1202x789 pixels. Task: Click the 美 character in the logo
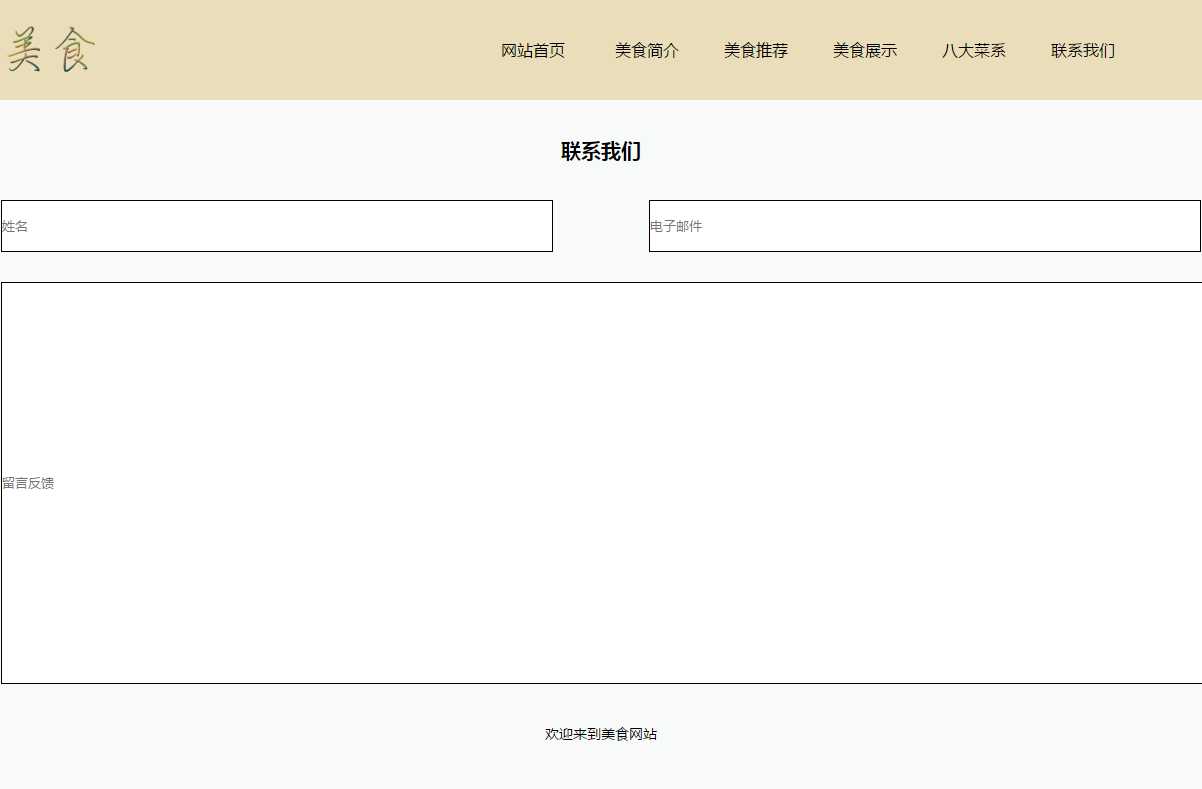tap(25, 51)
